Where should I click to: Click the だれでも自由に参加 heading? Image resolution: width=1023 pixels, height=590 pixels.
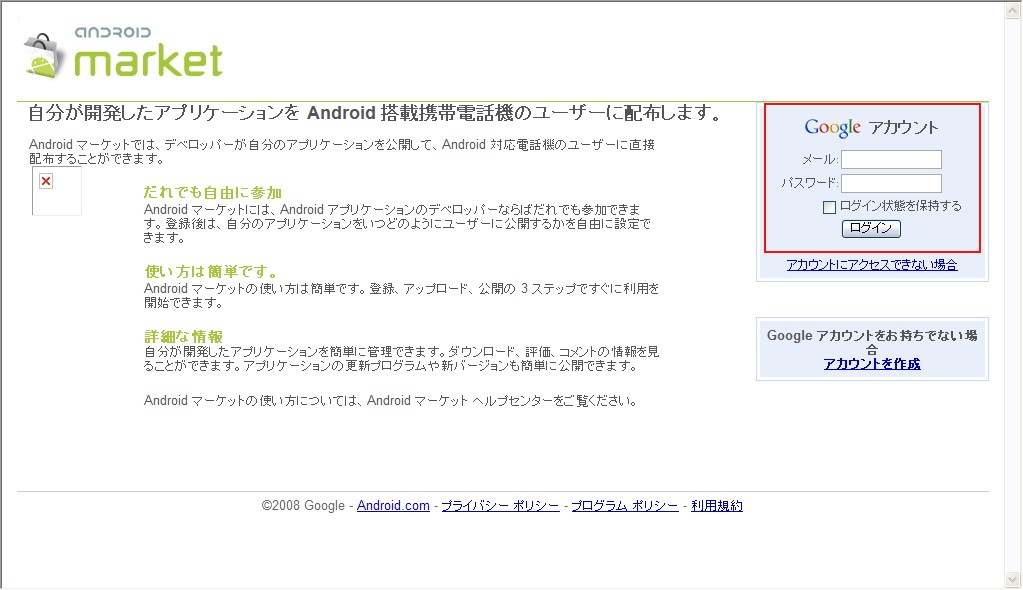pyautogui.click(x=213, y=192)
